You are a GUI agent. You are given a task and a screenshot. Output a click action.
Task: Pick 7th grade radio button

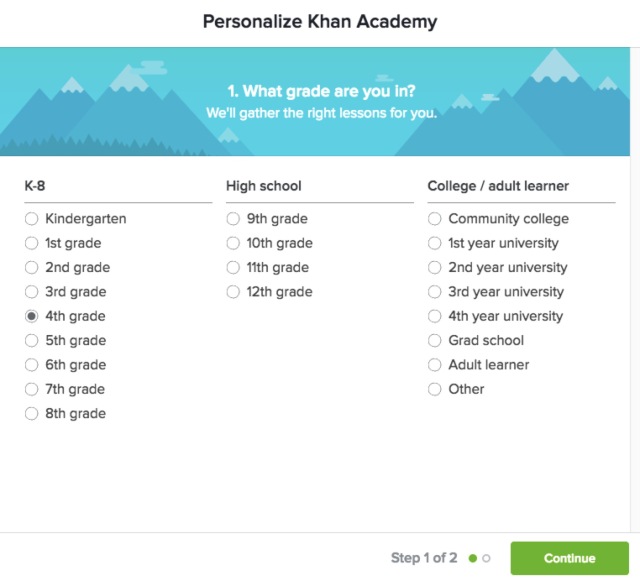coord(32,389)
